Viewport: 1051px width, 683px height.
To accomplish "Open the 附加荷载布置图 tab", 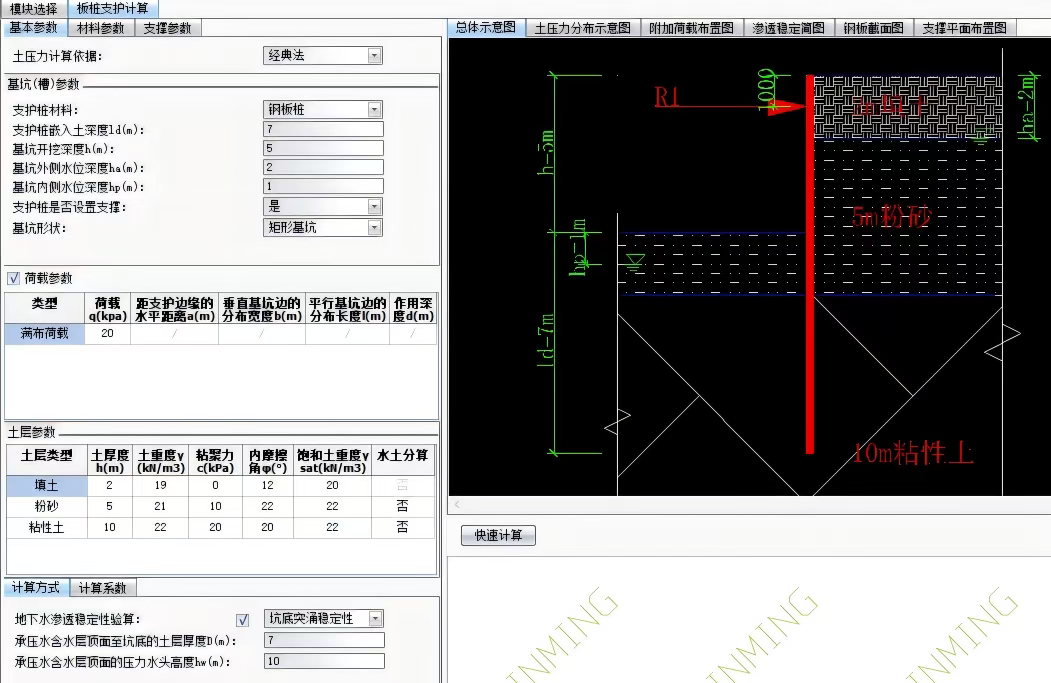I will 691,28.
